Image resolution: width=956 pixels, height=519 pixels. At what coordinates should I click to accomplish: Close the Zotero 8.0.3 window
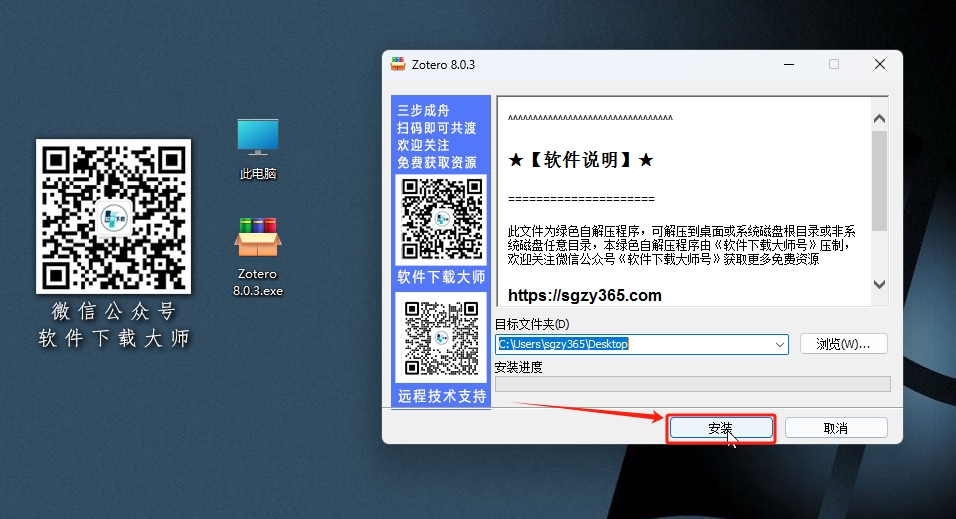[880, 64]
